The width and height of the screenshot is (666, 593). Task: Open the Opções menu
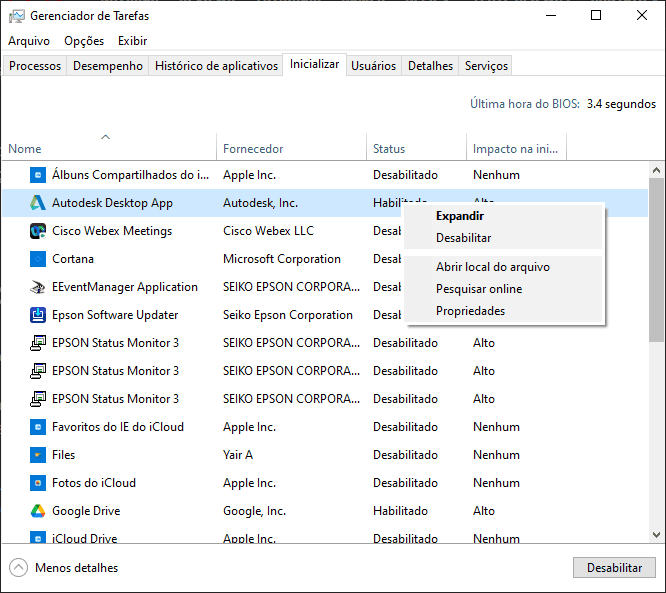pos(84,41)
